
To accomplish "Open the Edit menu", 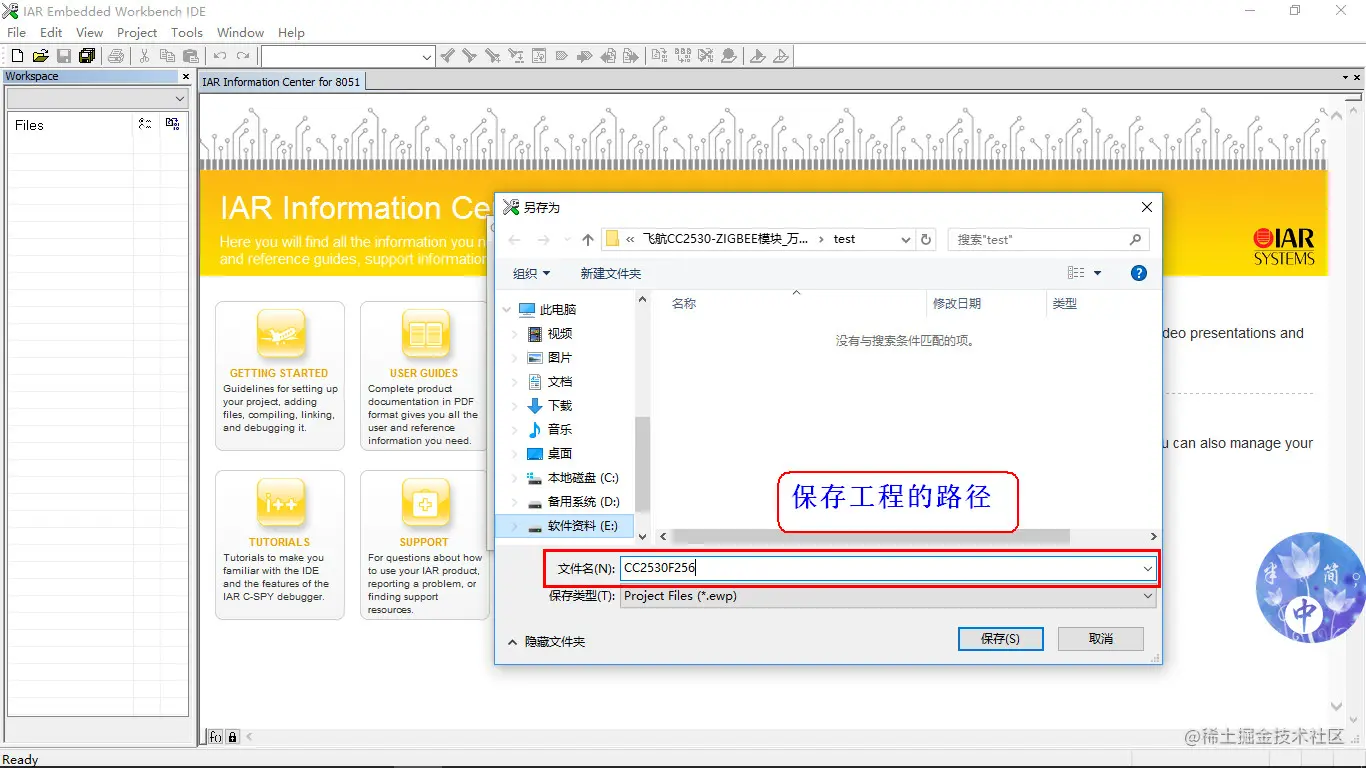I will pyautogui.click(x=51, y=32).
